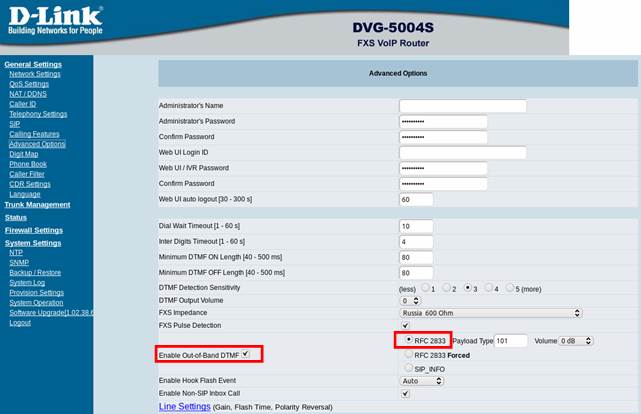
Task: Open Trunk Management section
Action: (37, 204)
